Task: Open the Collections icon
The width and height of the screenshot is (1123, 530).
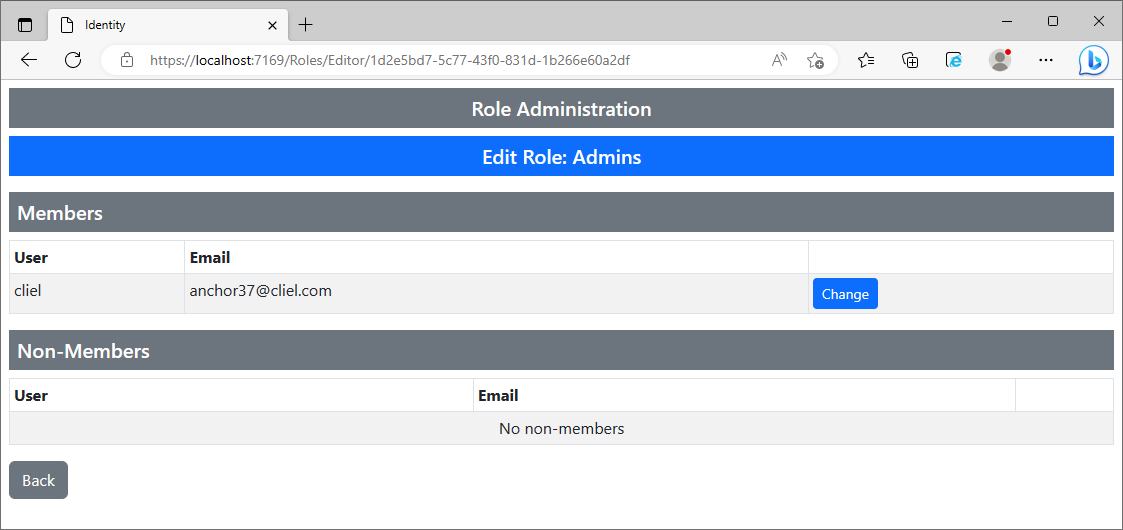Action: point(910,60)
